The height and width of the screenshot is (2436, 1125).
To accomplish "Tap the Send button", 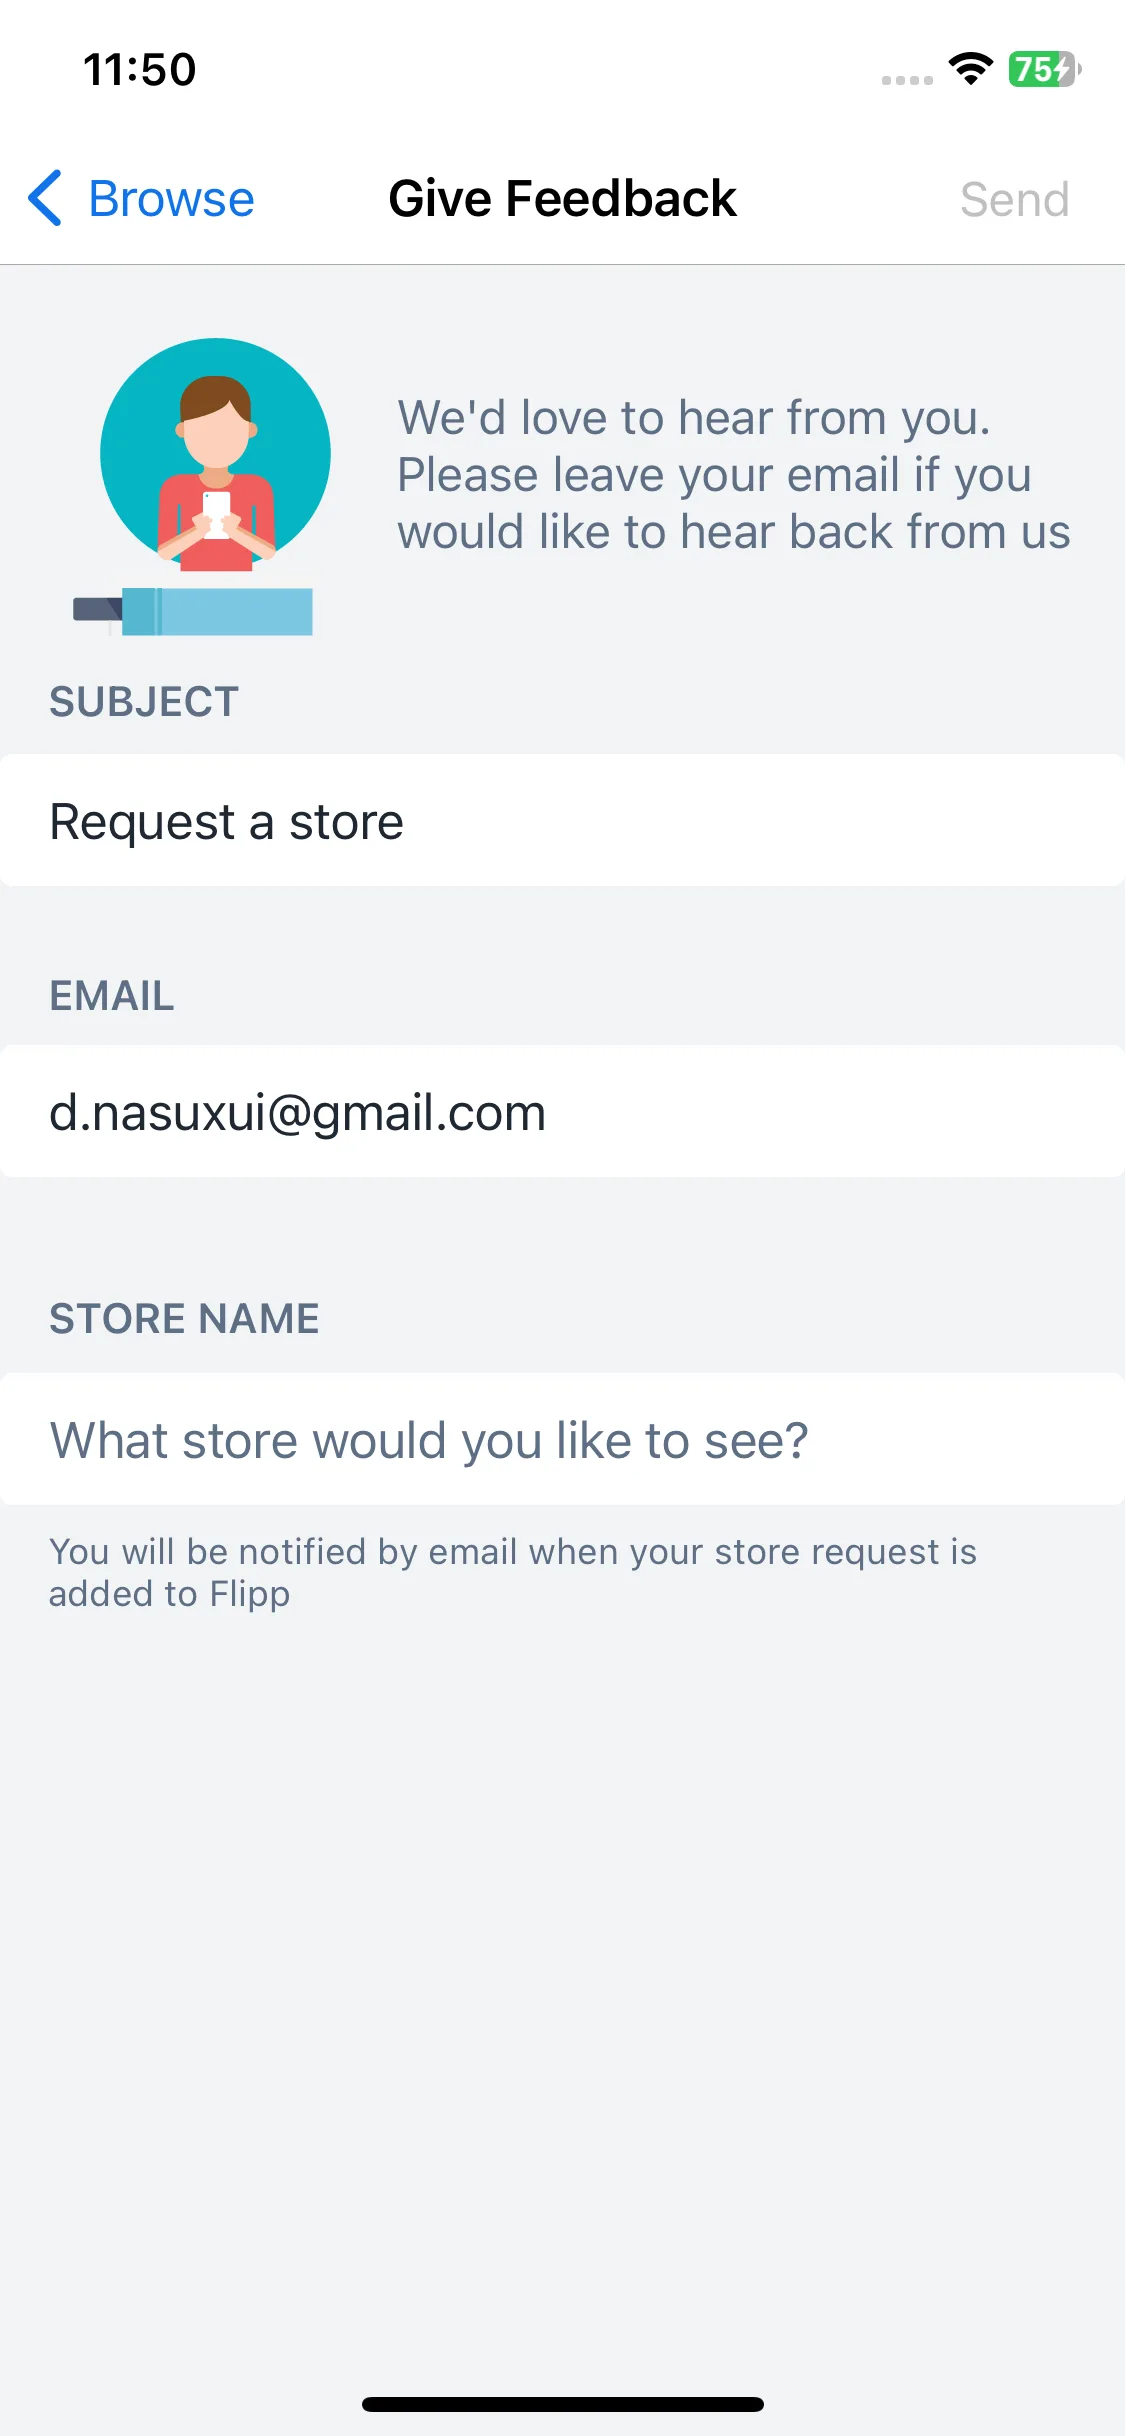I will (1014, 199).
